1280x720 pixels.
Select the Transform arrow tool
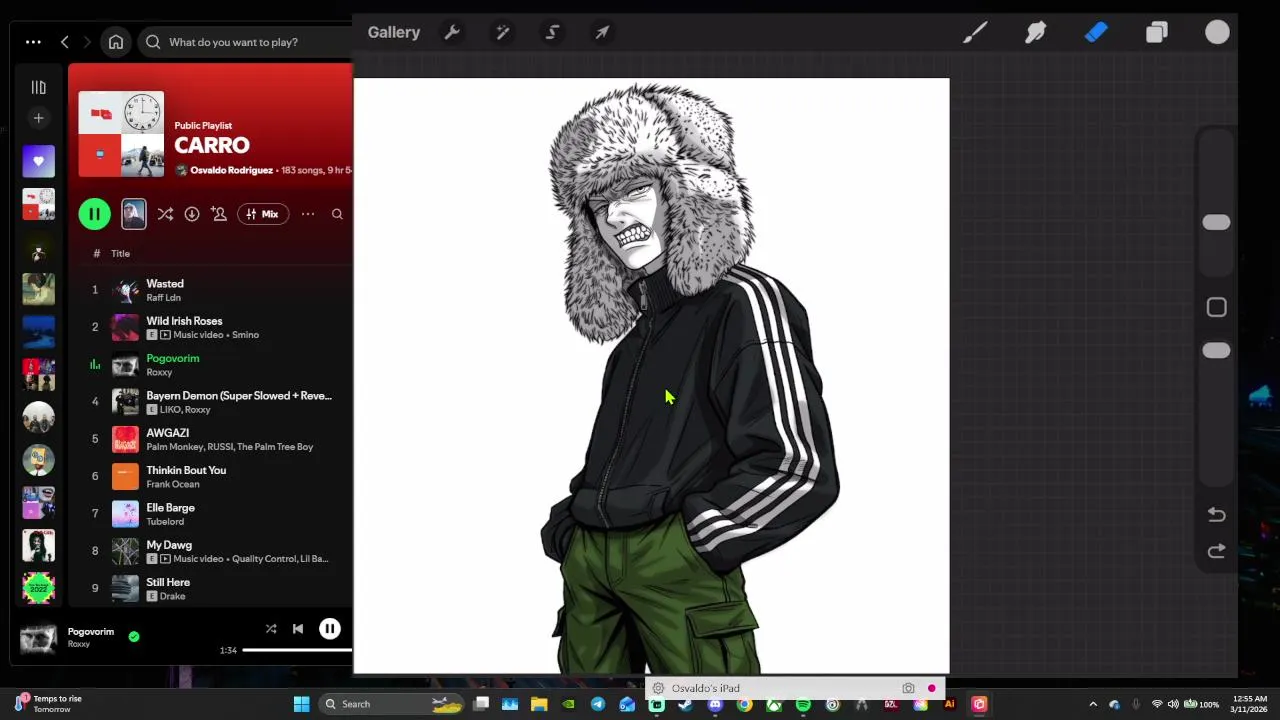tap(602, 32)
